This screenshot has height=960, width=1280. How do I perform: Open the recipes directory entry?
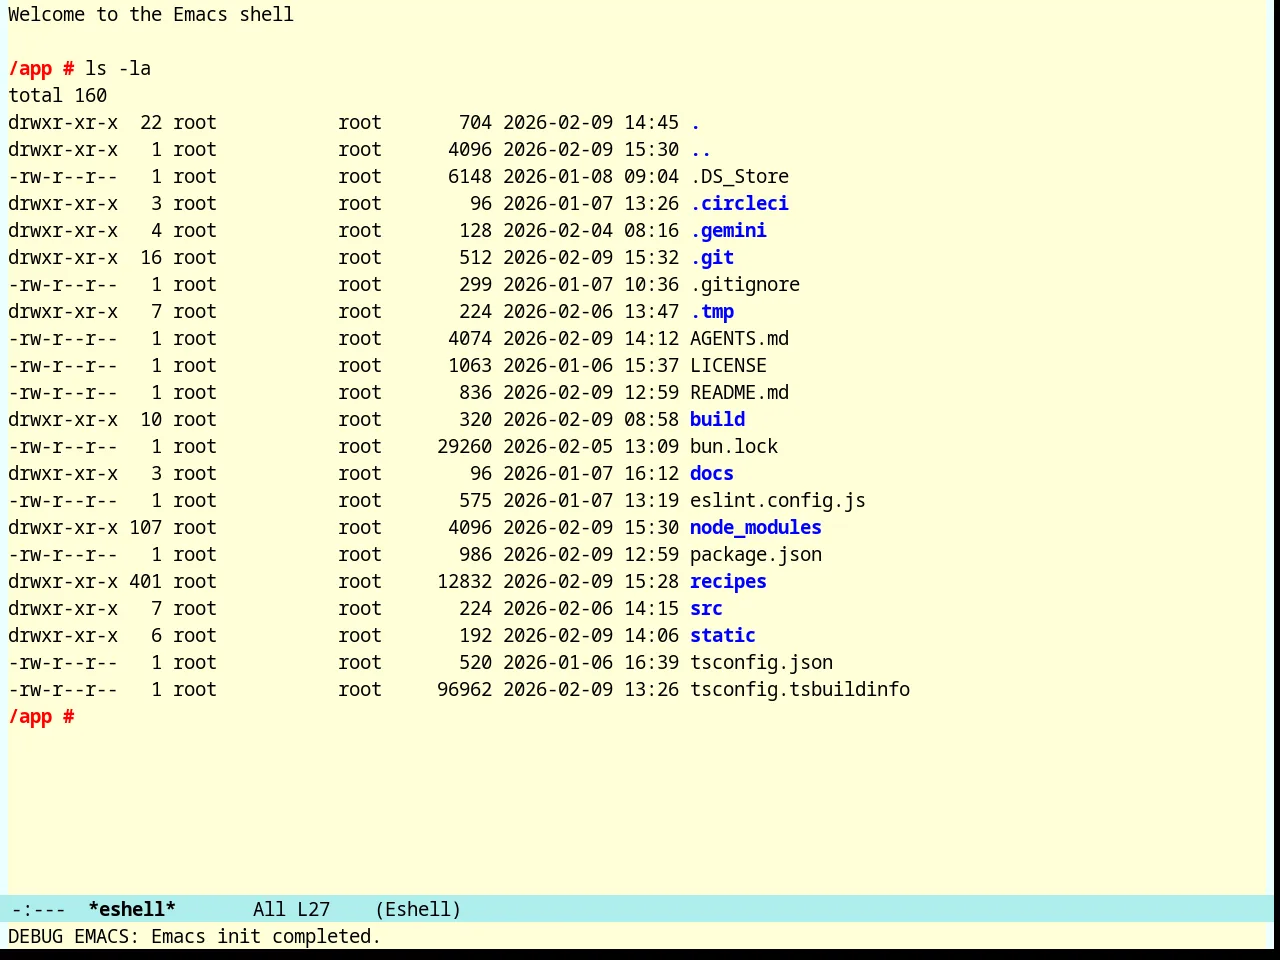(x=728, y=582)
